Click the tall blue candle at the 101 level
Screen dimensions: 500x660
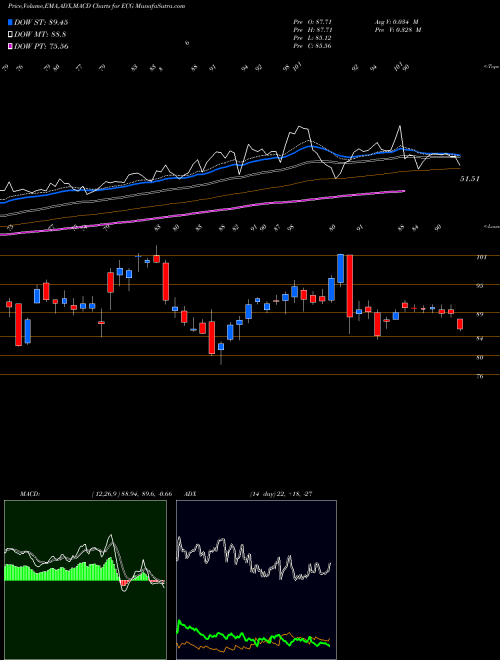[x=340, y=269]
